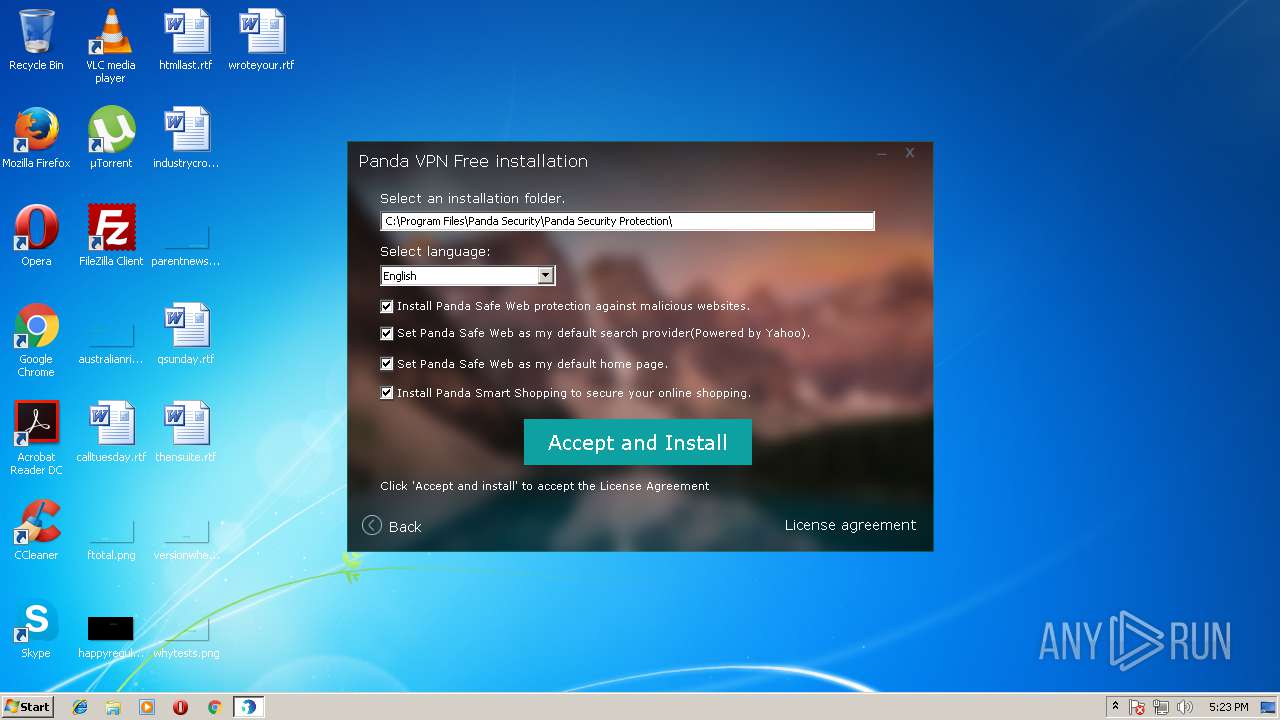Click the volume speaker tray icon
This screenshot has width=1280, height=720.
1185,707
